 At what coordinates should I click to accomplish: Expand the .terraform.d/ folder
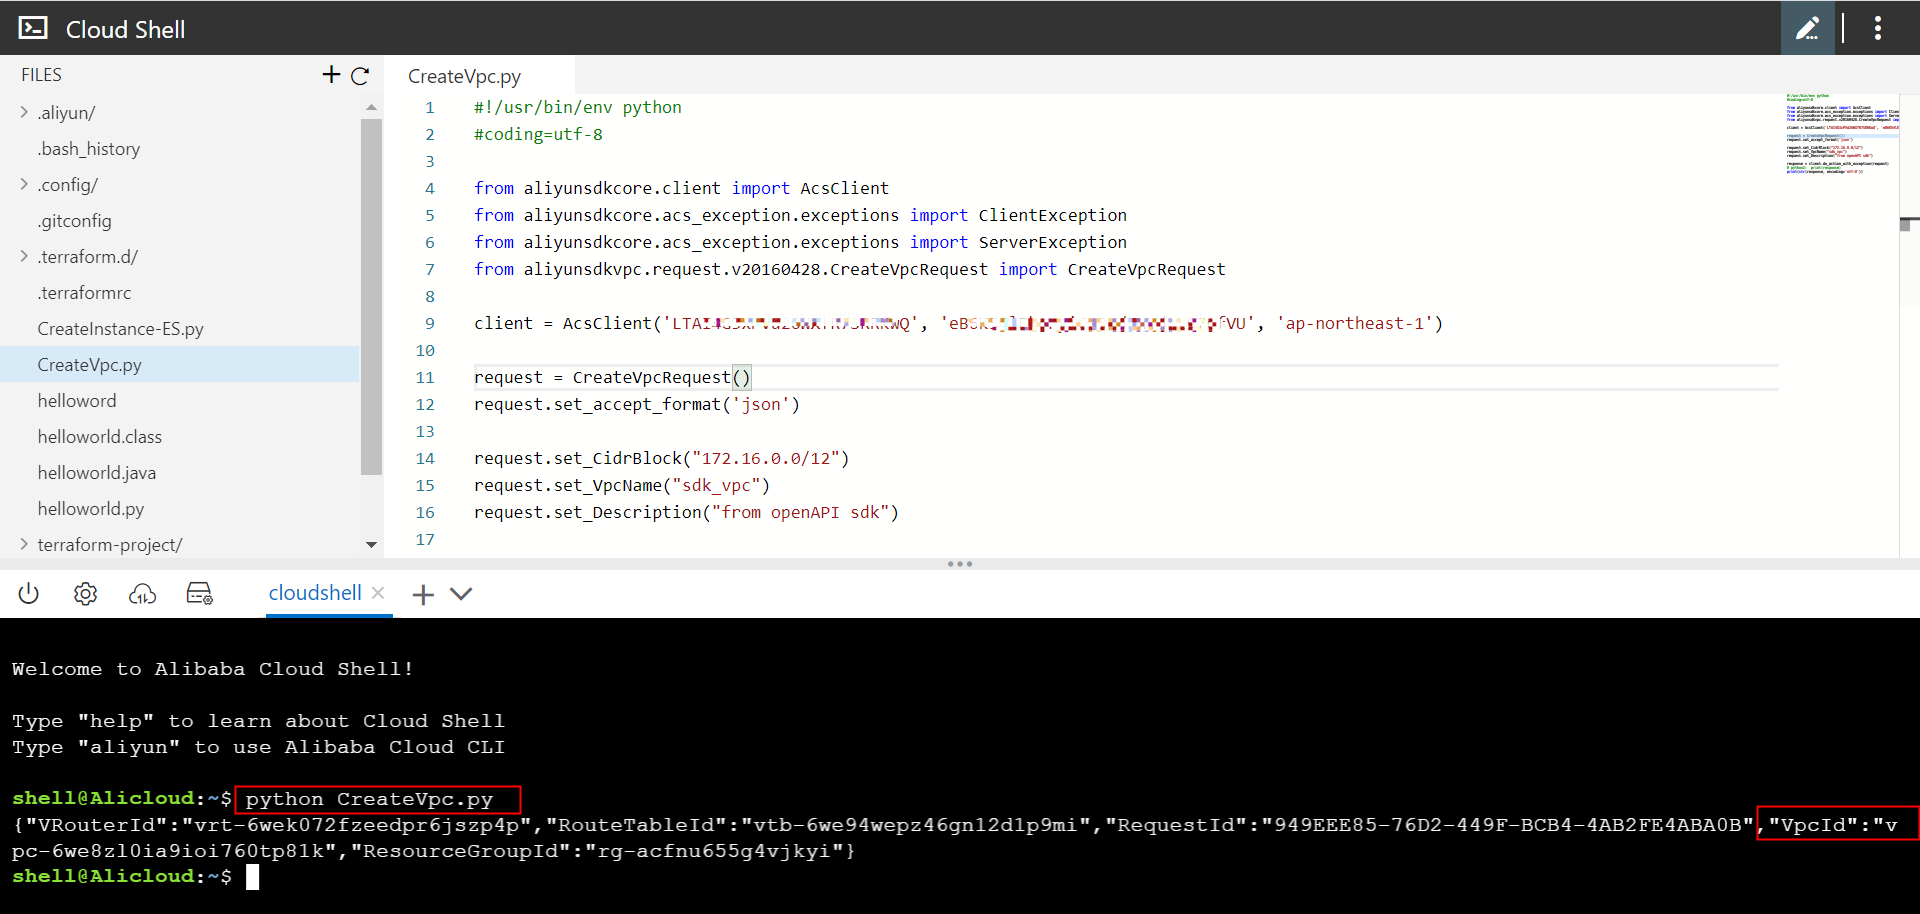[24, 256]
